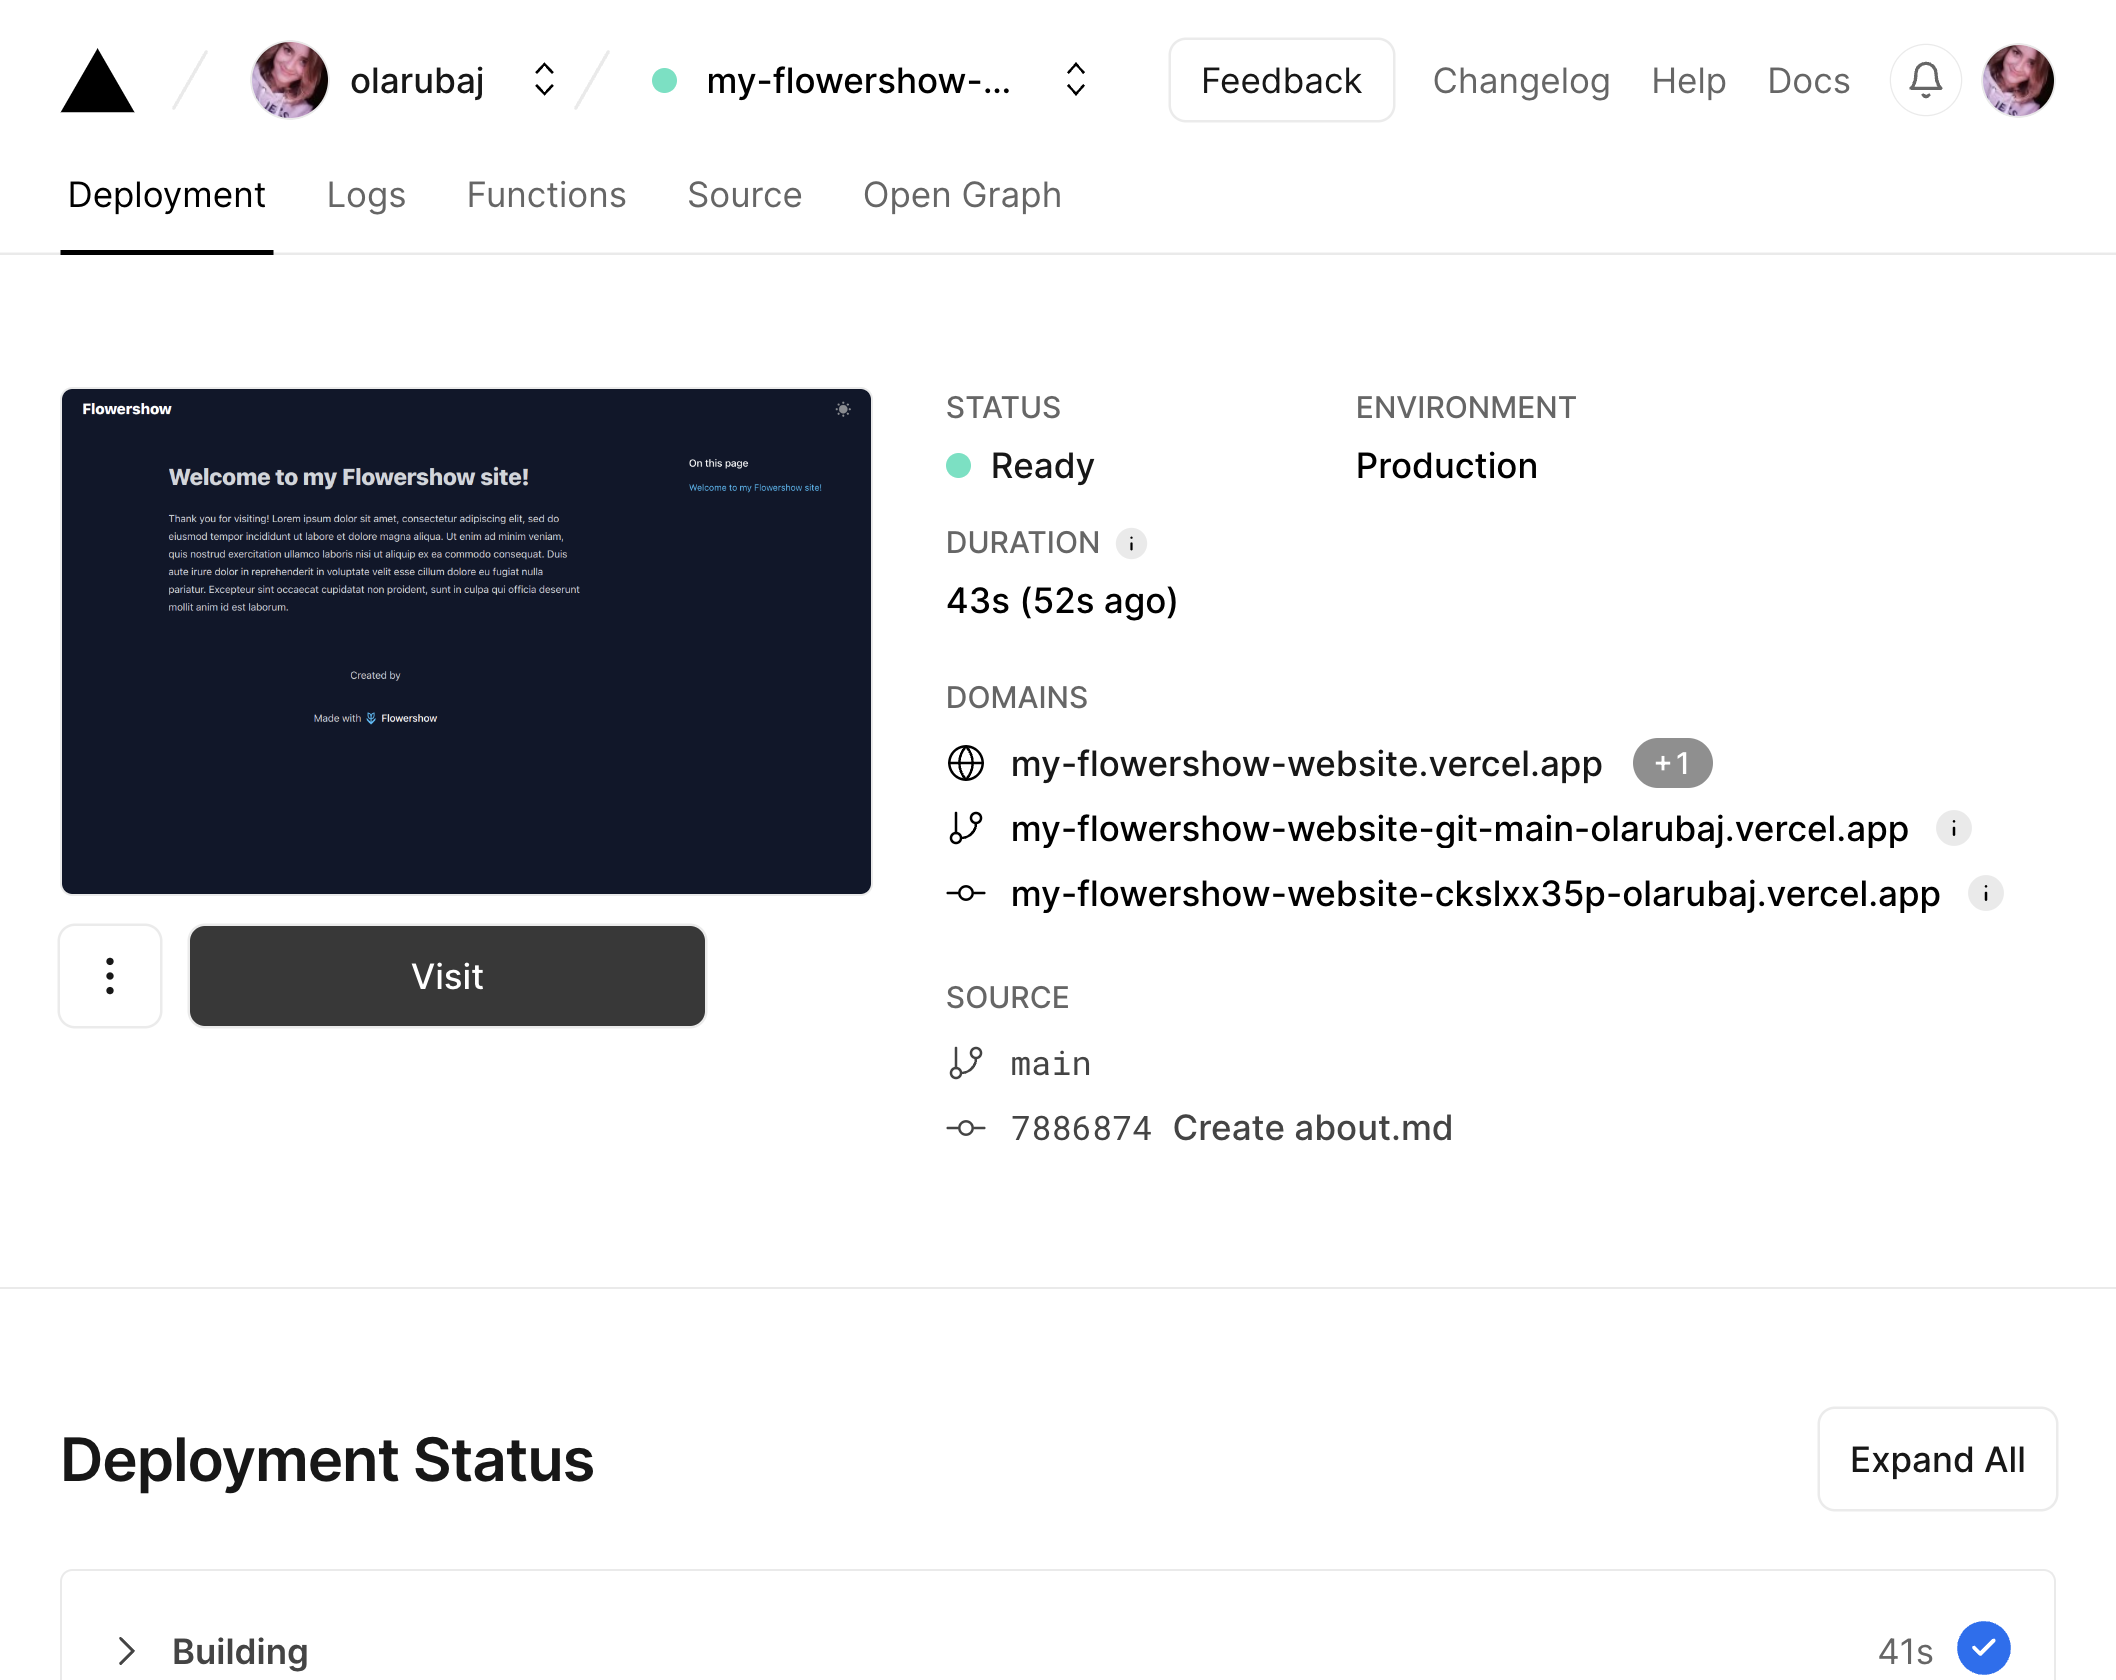Open my-flowershow-website.vercel.app domain link

click(x=1306, y=763)
